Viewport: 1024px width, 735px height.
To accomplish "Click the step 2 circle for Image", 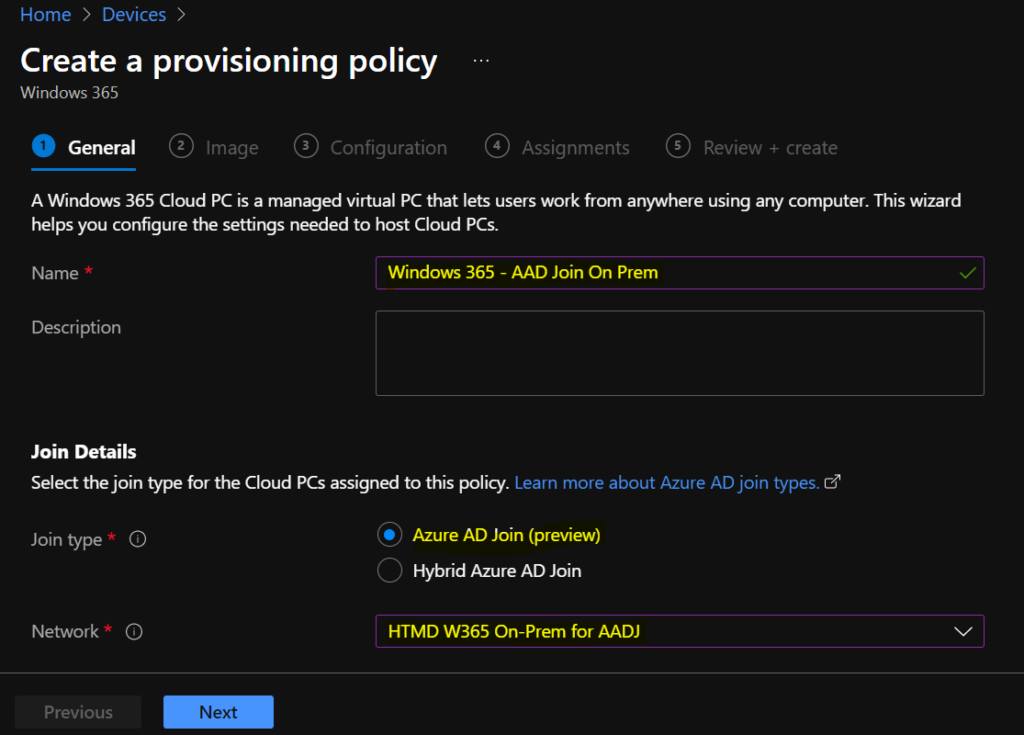I will tap(181, 146).
